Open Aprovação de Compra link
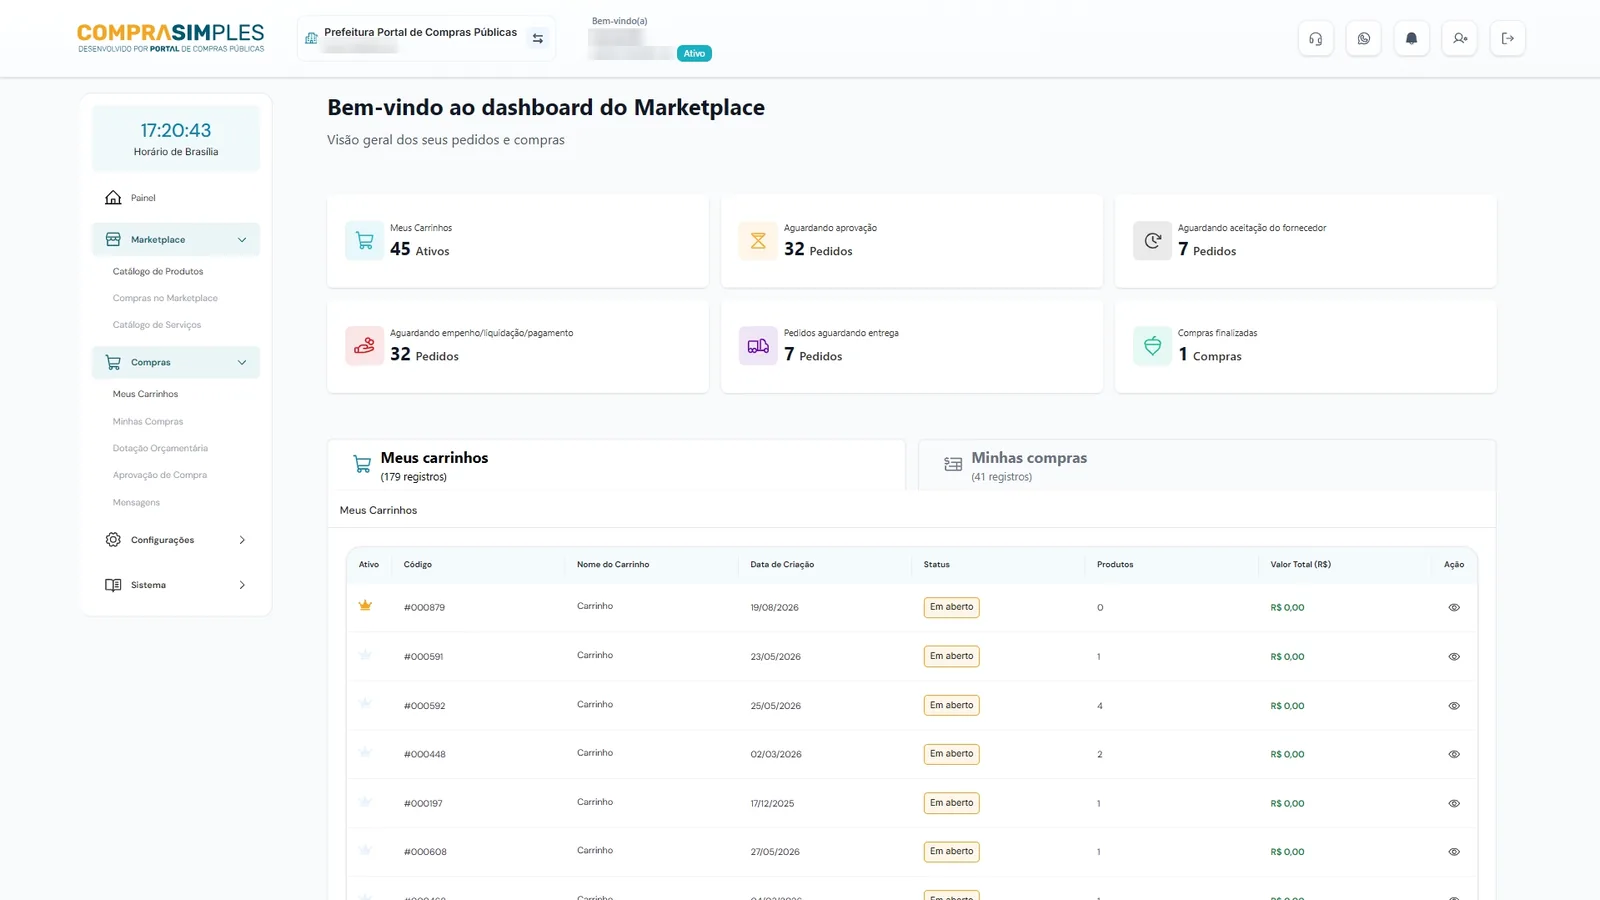 160,476
